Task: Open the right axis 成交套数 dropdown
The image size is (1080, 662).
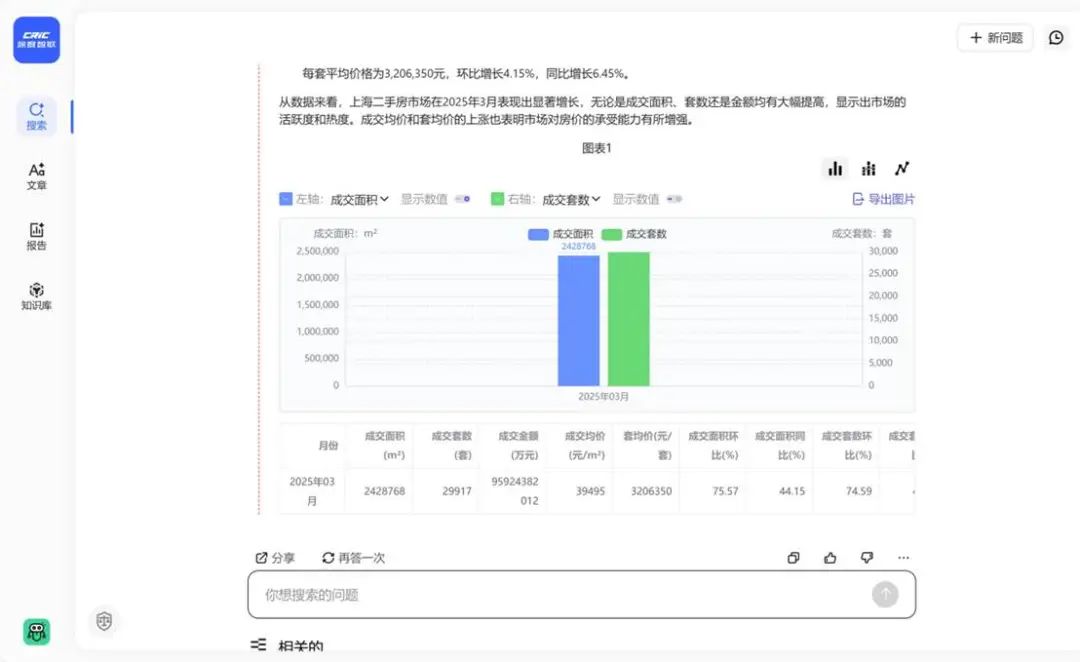Action: tap(571, 199)
